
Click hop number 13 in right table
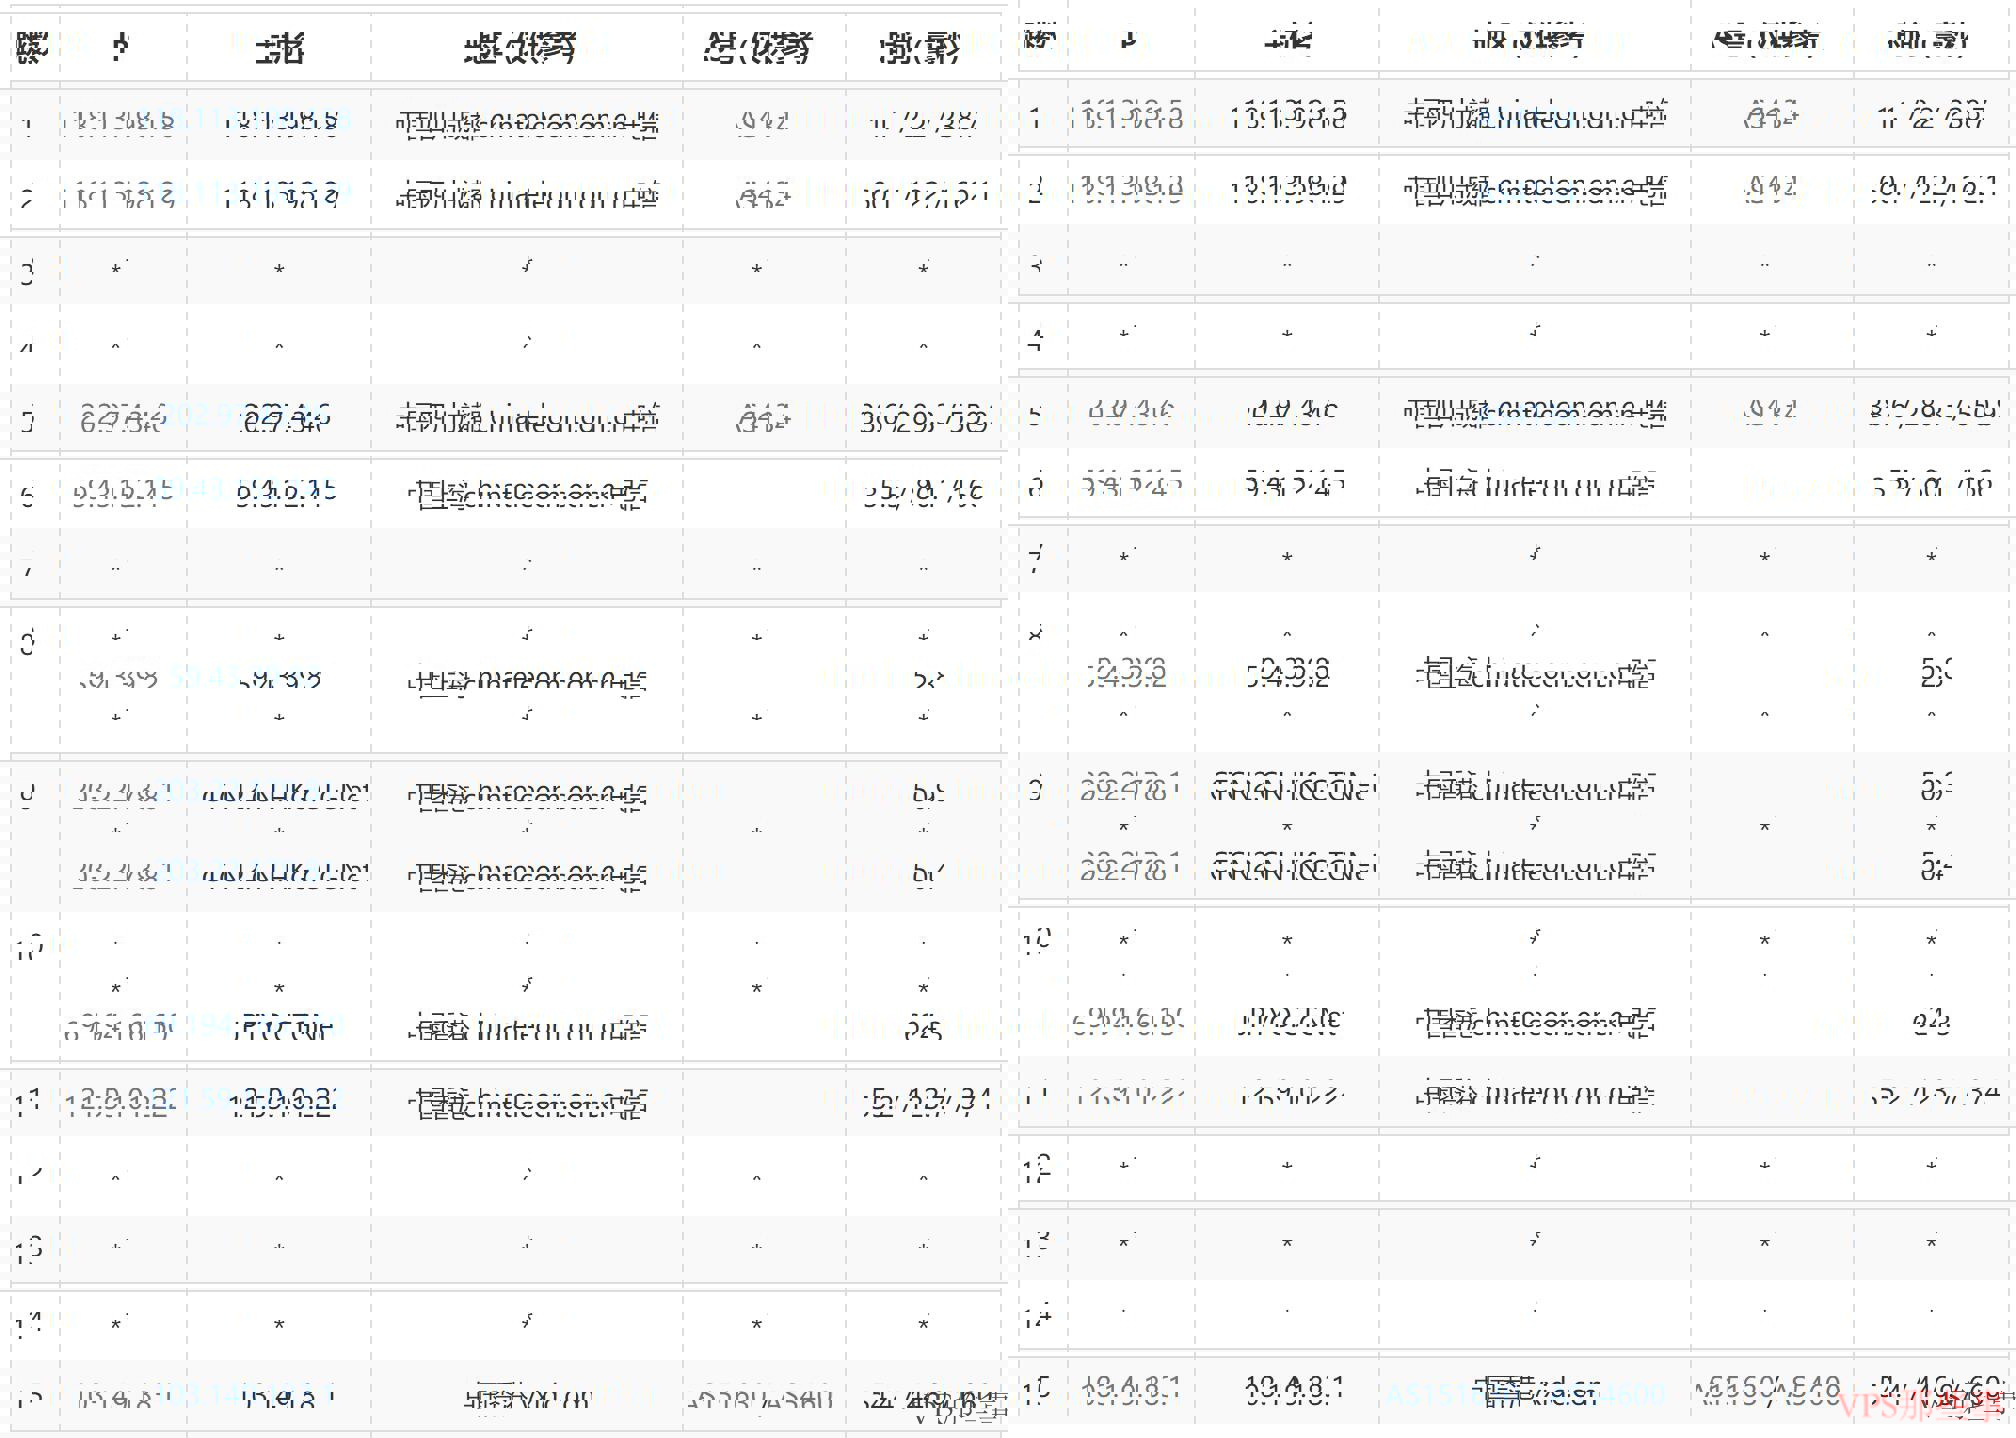tap(1037, 1243)
